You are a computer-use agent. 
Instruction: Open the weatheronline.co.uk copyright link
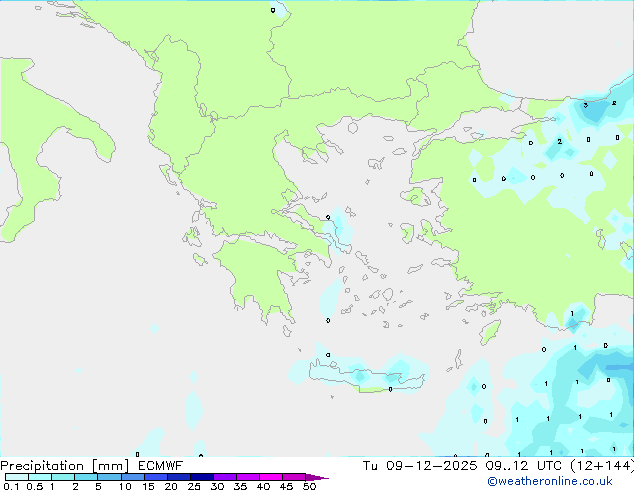[x=550, y=481]
